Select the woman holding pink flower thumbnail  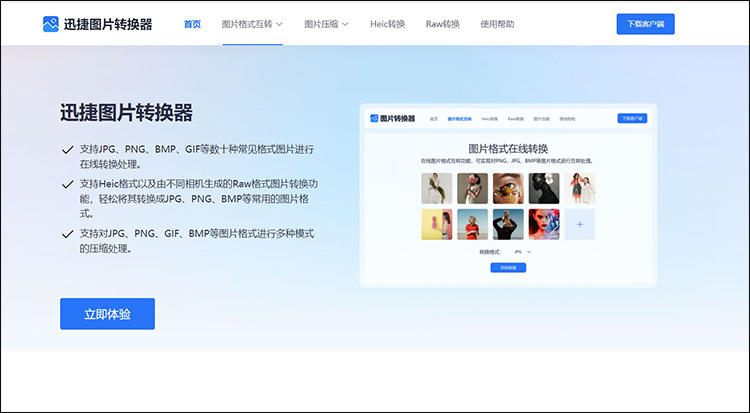(x=473, y=189)
